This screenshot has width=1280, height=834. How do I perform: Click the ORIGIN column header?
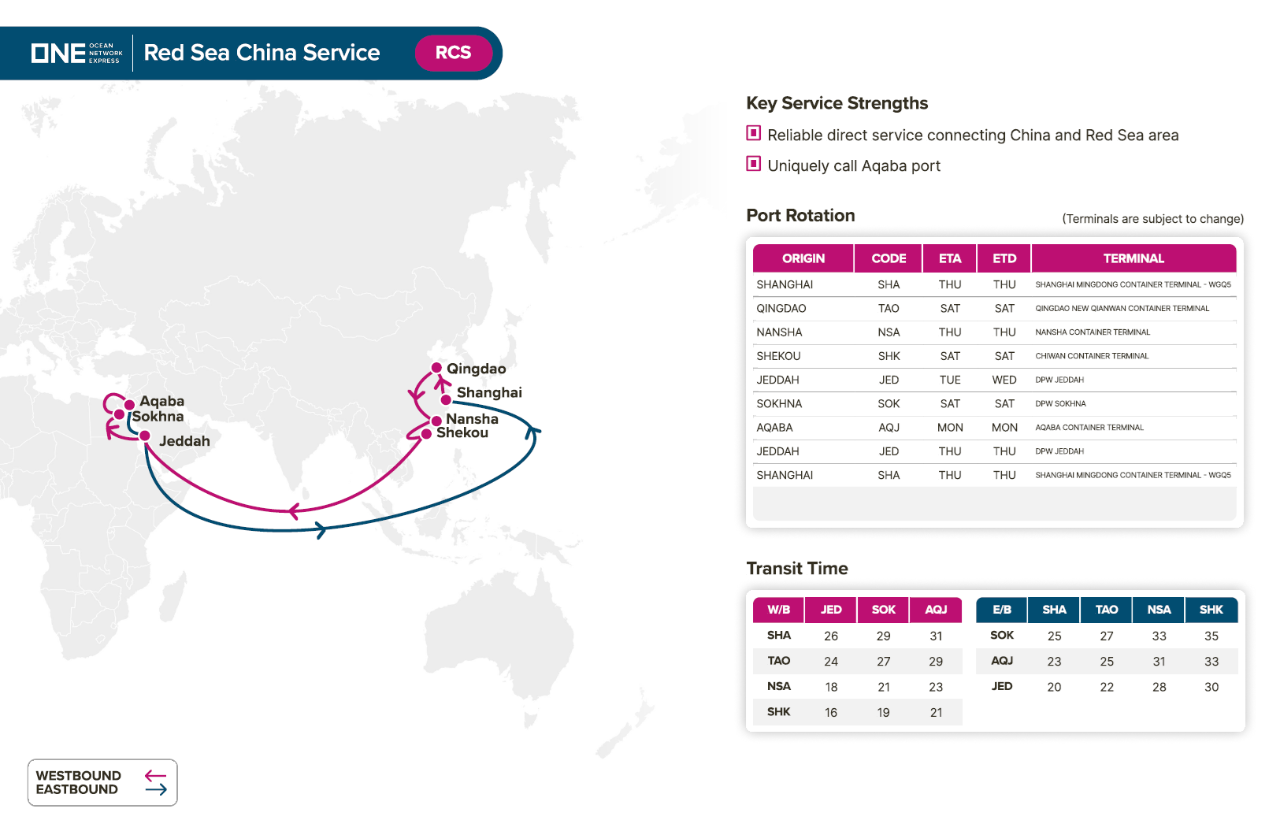(803, 258)
